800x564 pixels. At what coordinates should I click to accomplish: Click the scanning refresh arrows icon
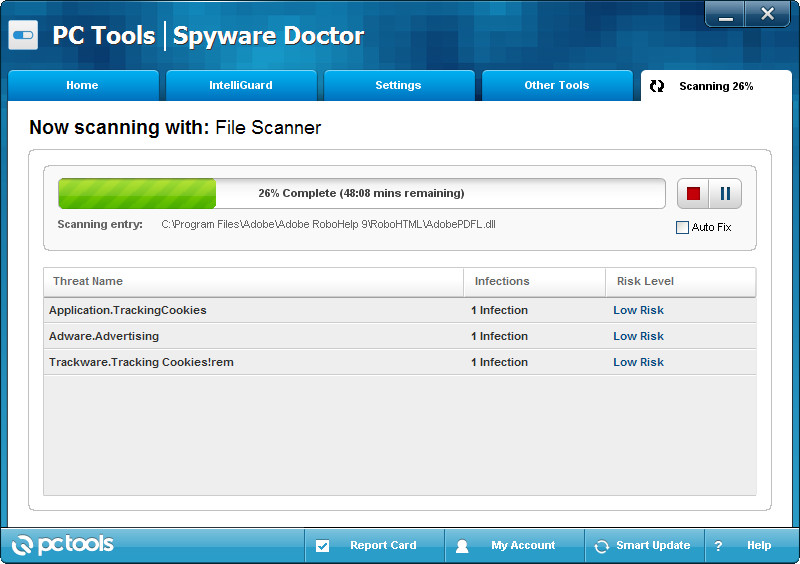click(x=657, y=86)
